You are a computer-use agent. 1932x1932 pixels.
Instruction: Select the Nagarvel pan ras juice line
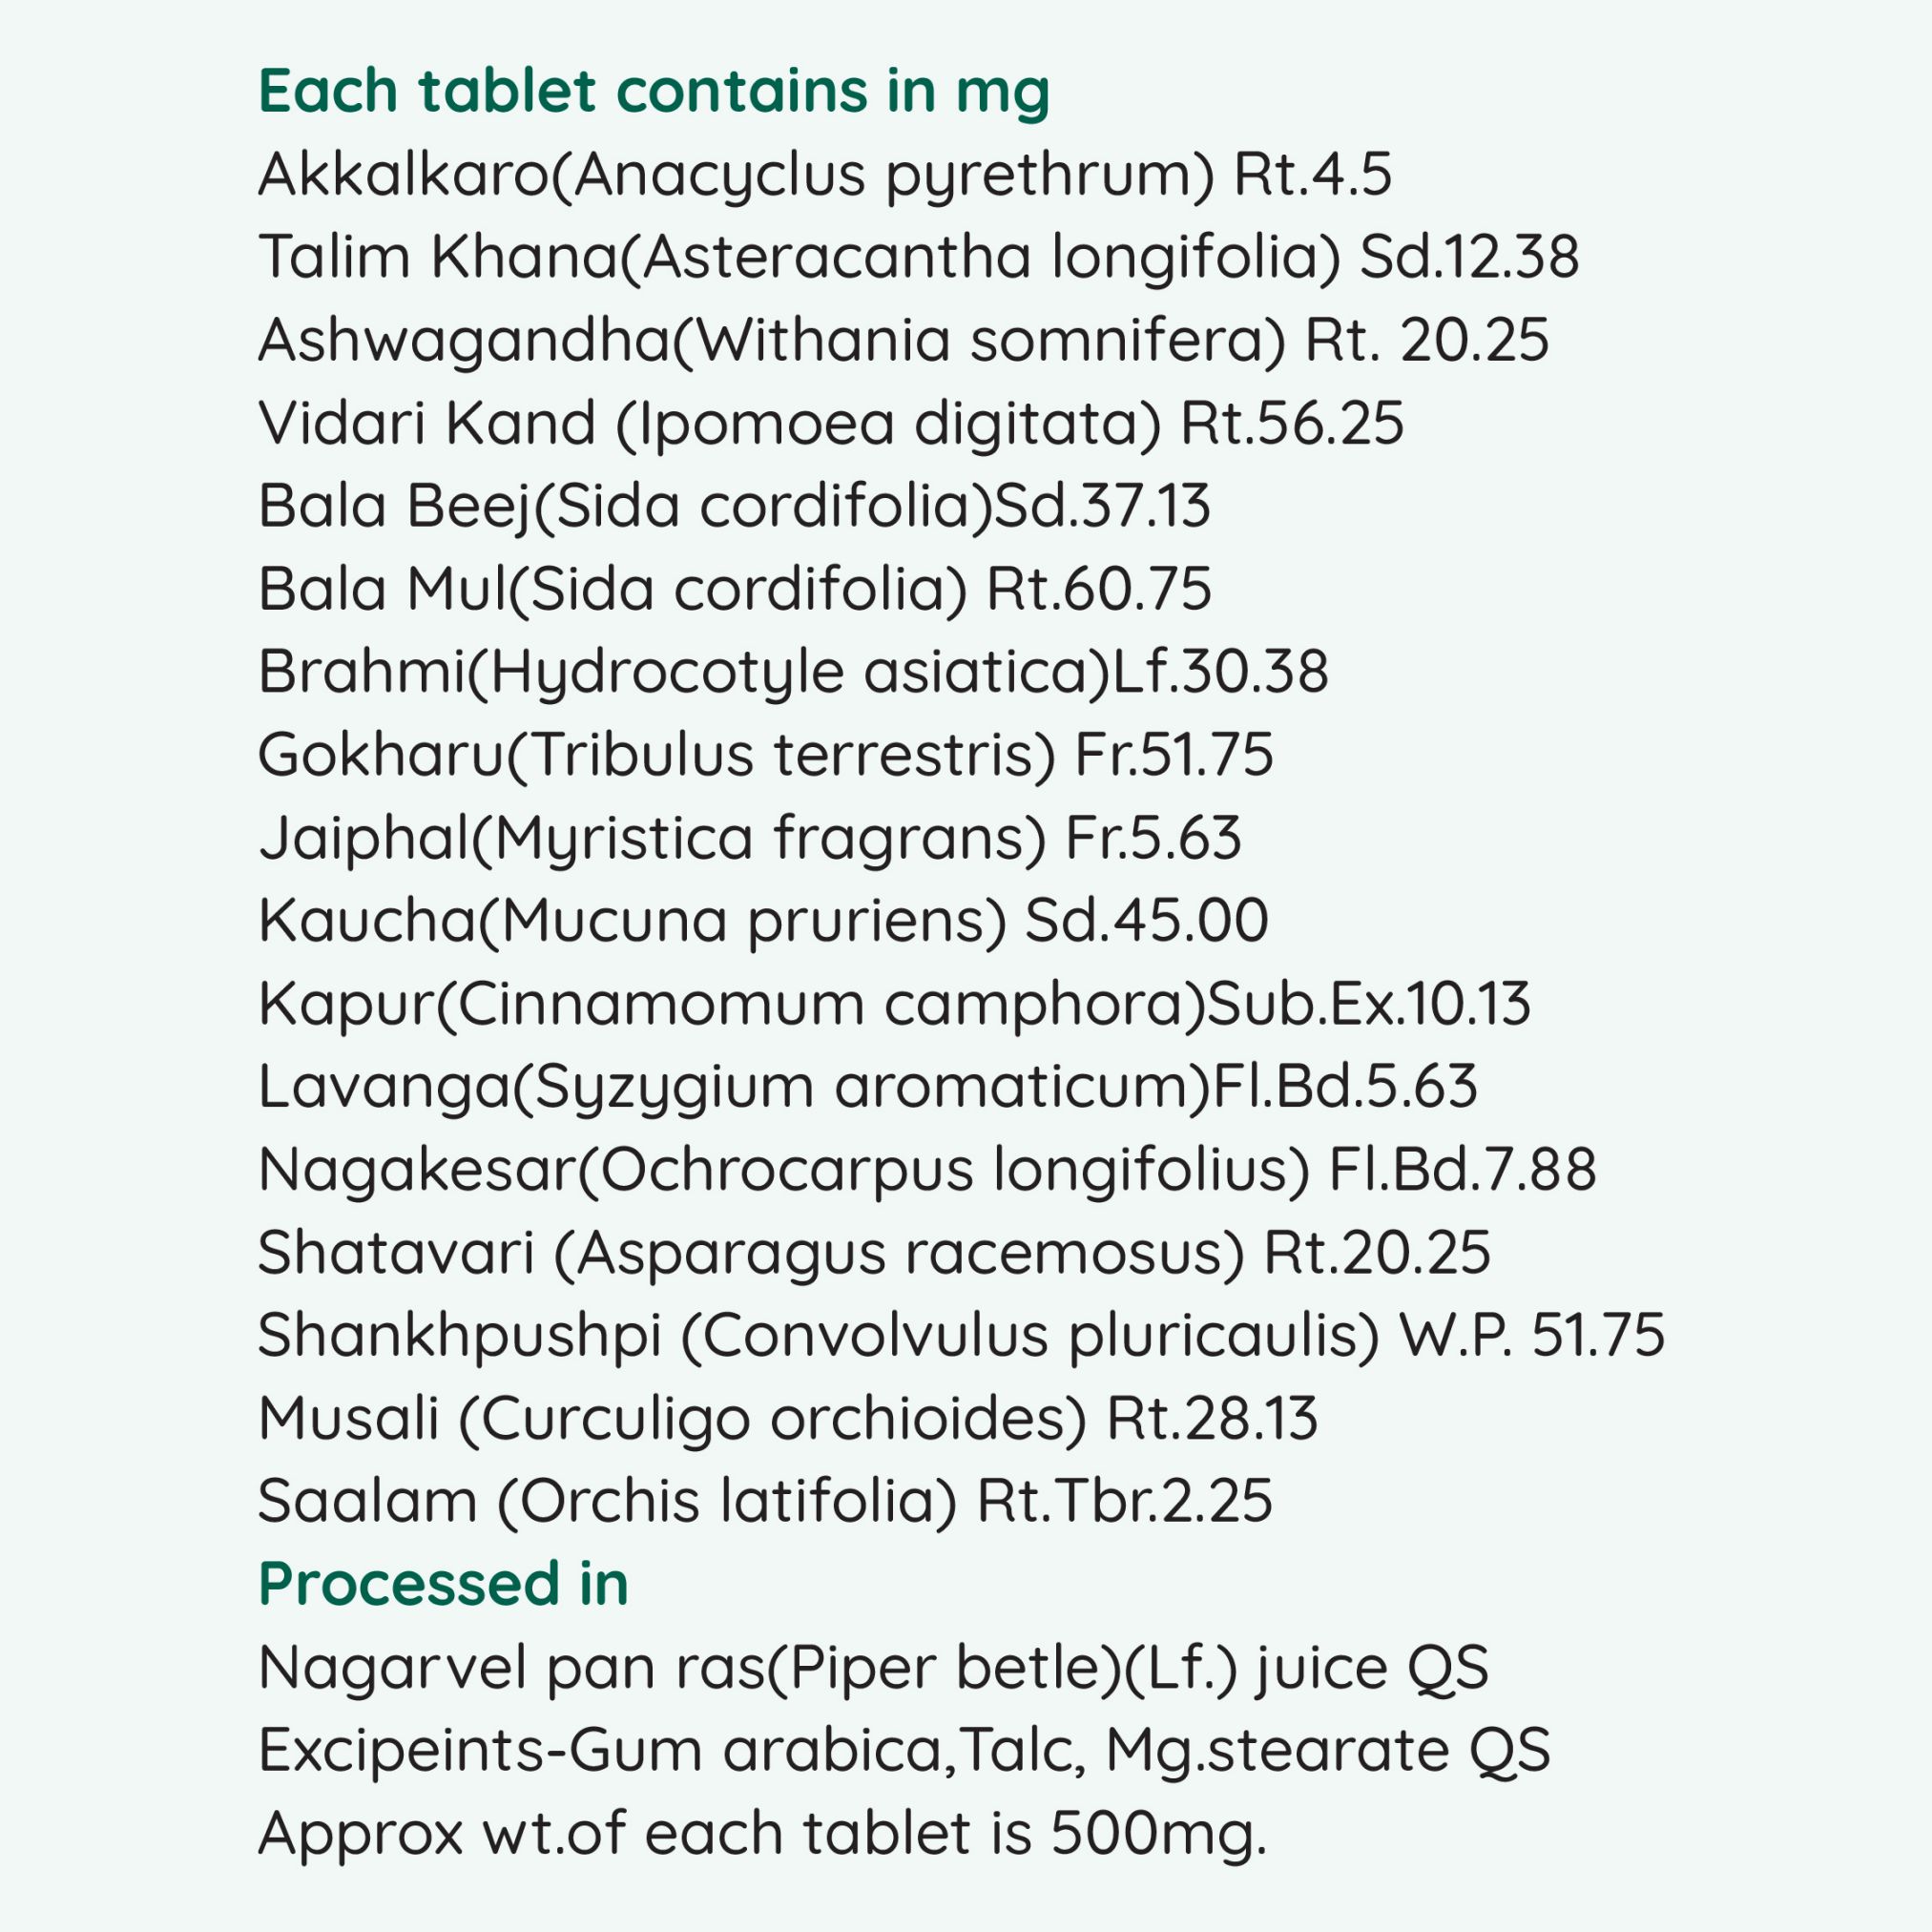[x=873, y=1669]
